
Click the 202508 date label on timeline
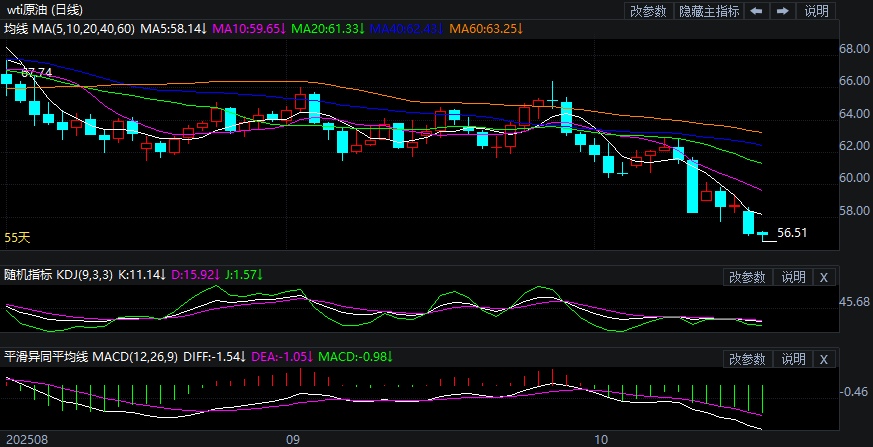pos(26,439)
